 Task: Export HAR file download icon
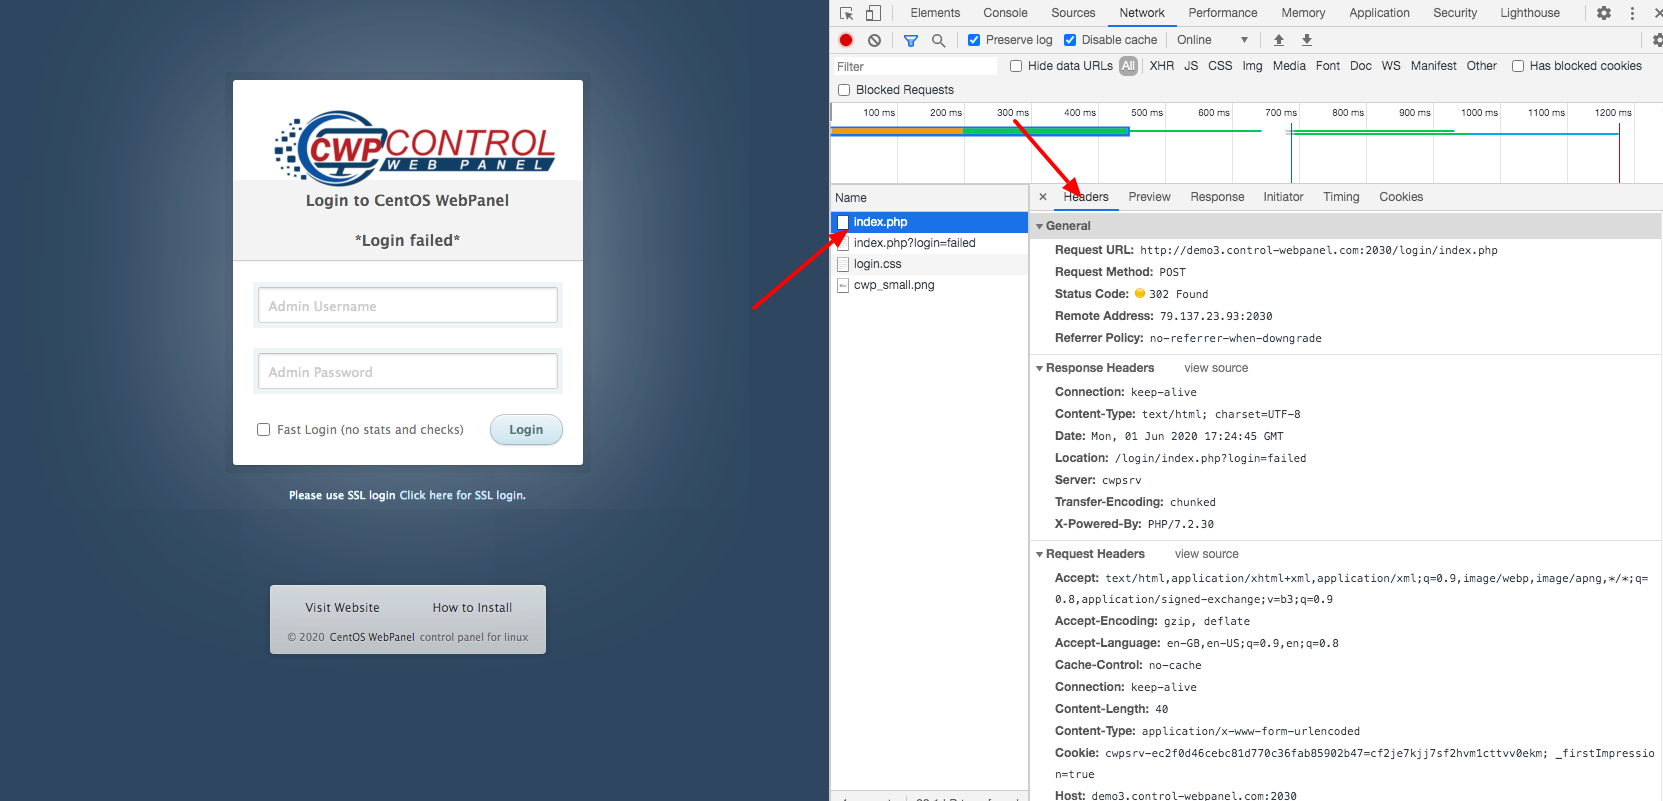click(1306, 40)
